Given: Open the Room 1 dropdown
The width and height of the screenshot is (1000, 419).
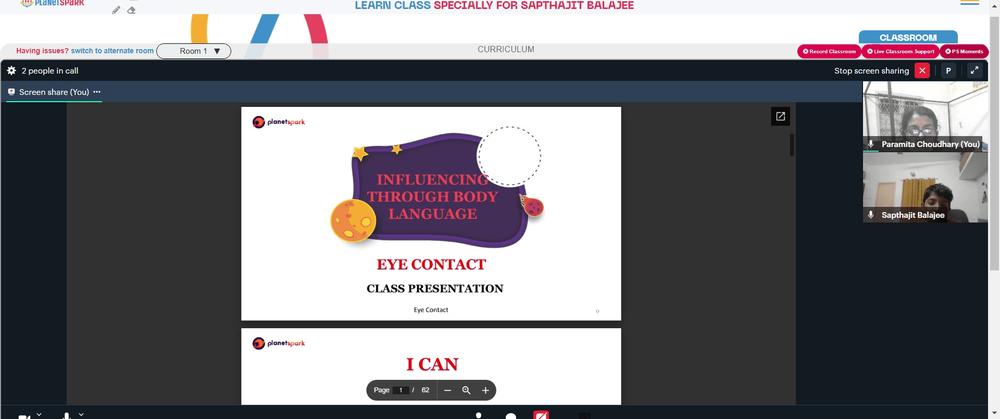Looking at the screenshot, I should tap(194, 51).
